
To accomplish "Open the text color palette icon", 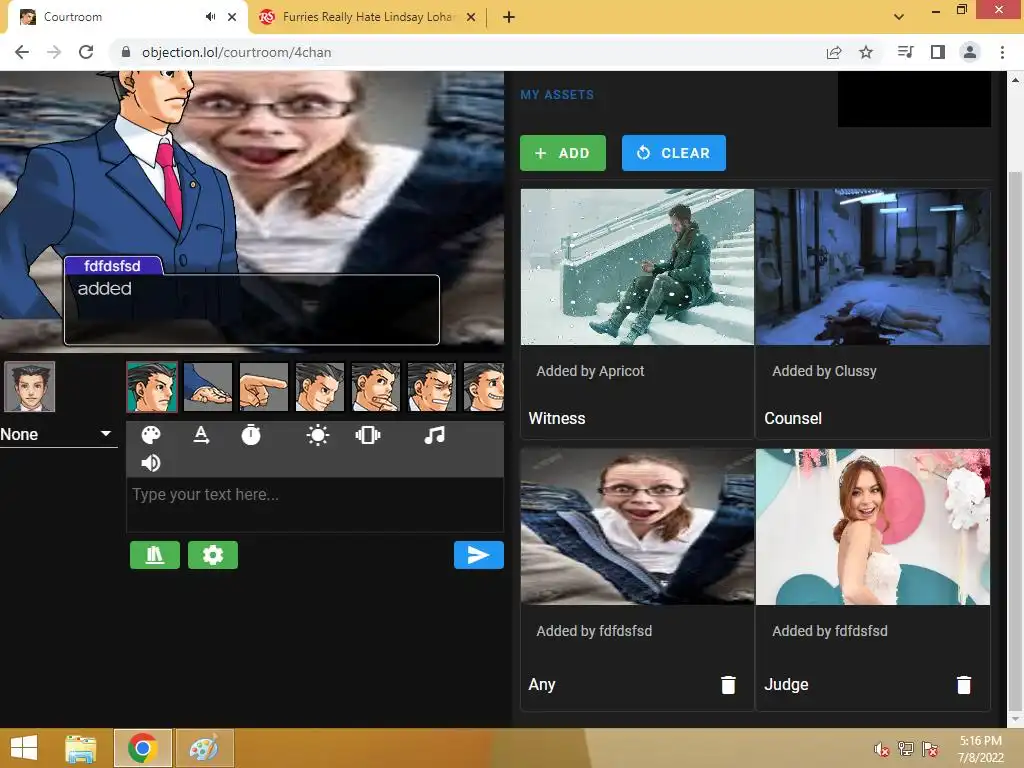I will (x=151, y=435).
